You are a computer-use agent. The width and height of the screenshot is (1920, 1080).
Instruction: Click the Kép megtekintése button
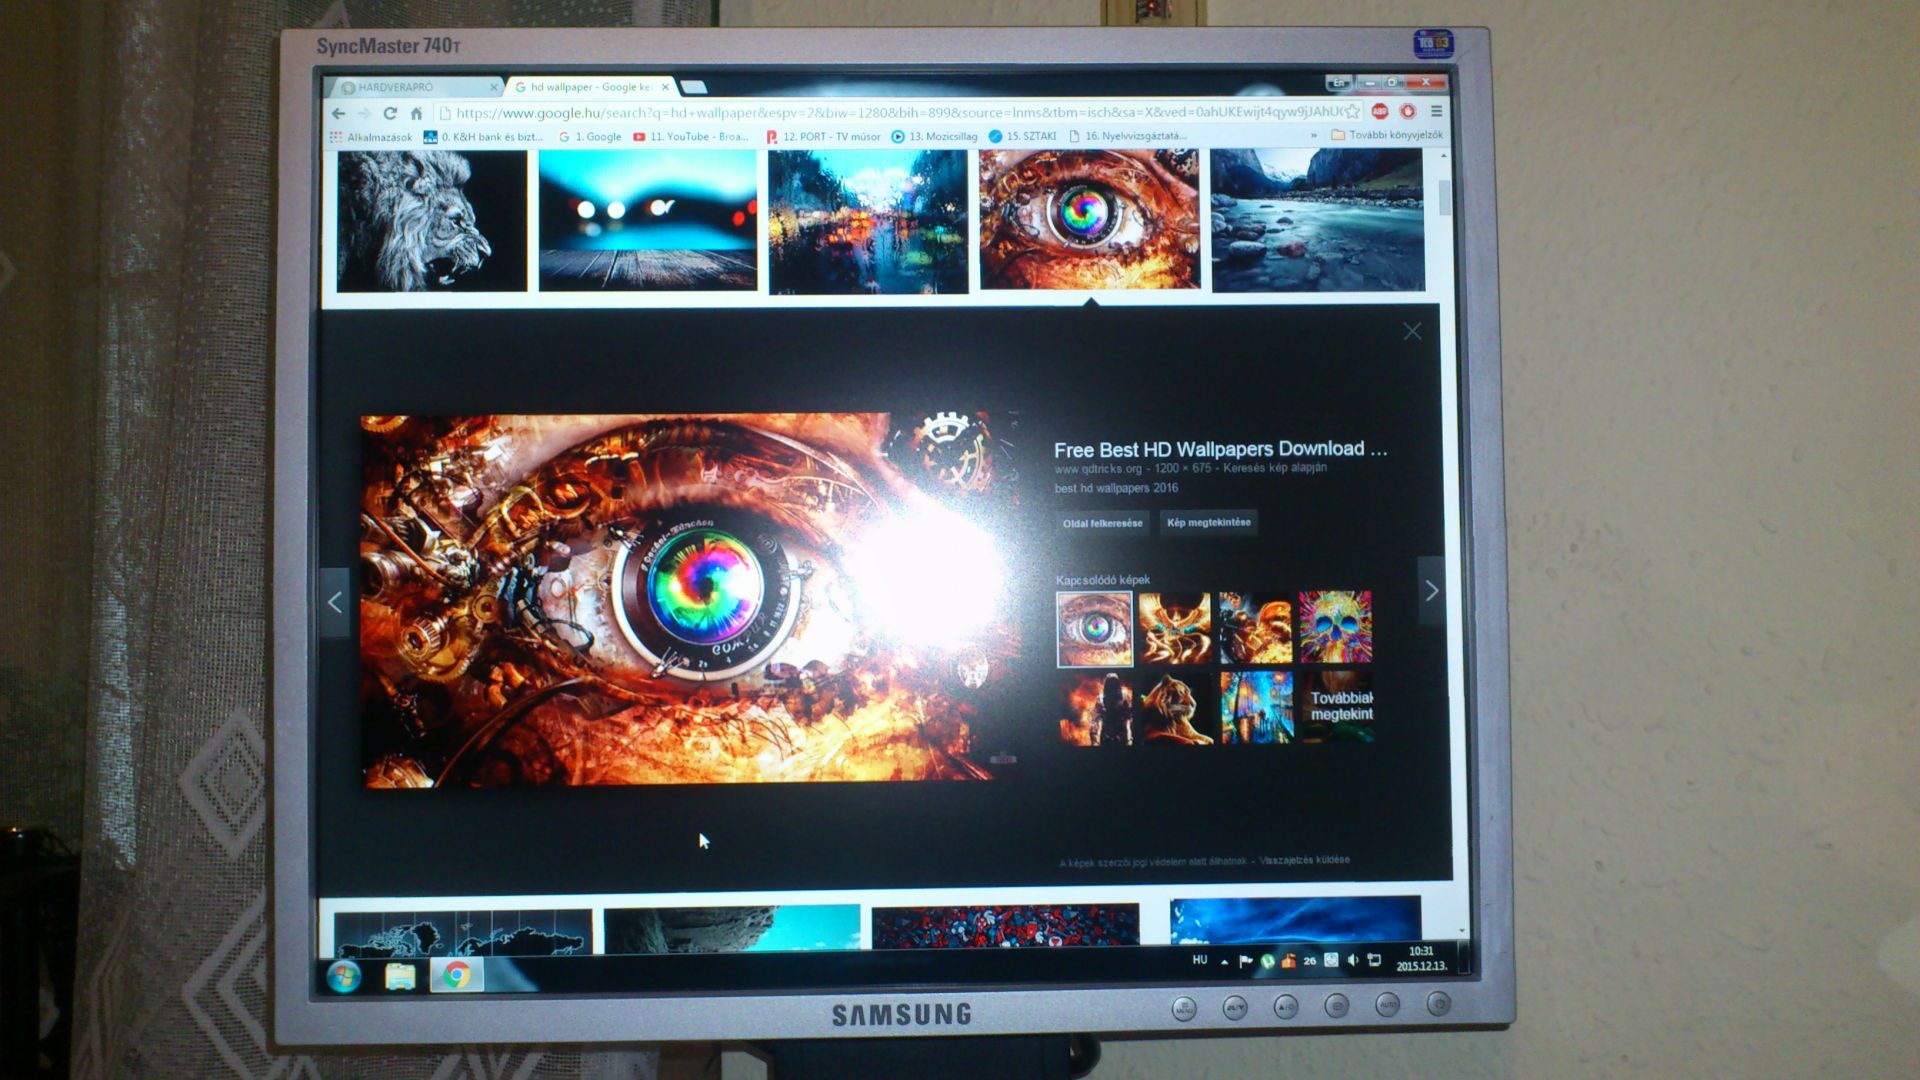pyautogui.click(x=1208, y=522)
